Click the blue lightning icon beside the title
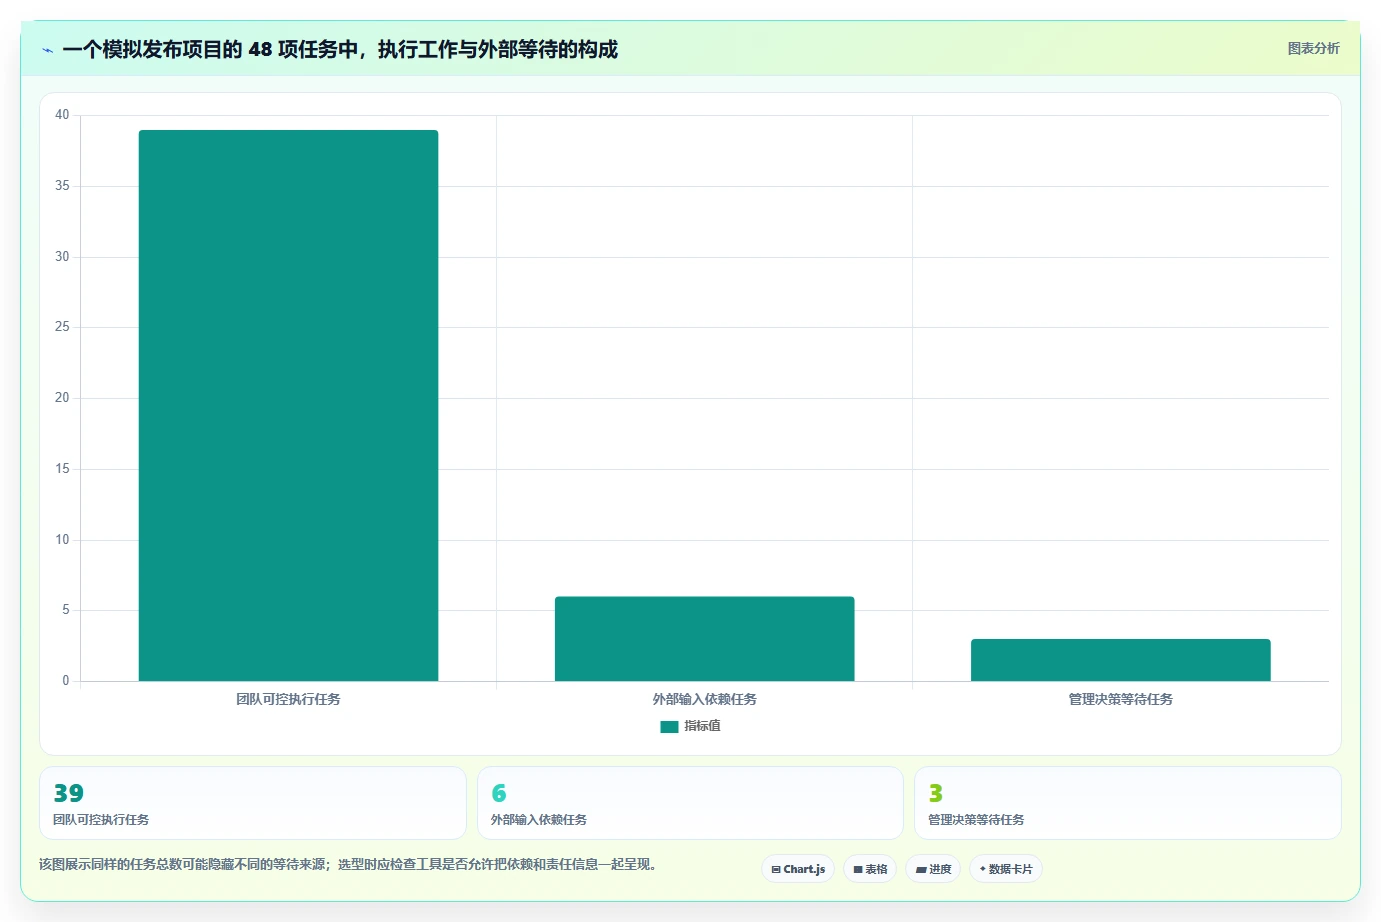 [x=47, y=50]
